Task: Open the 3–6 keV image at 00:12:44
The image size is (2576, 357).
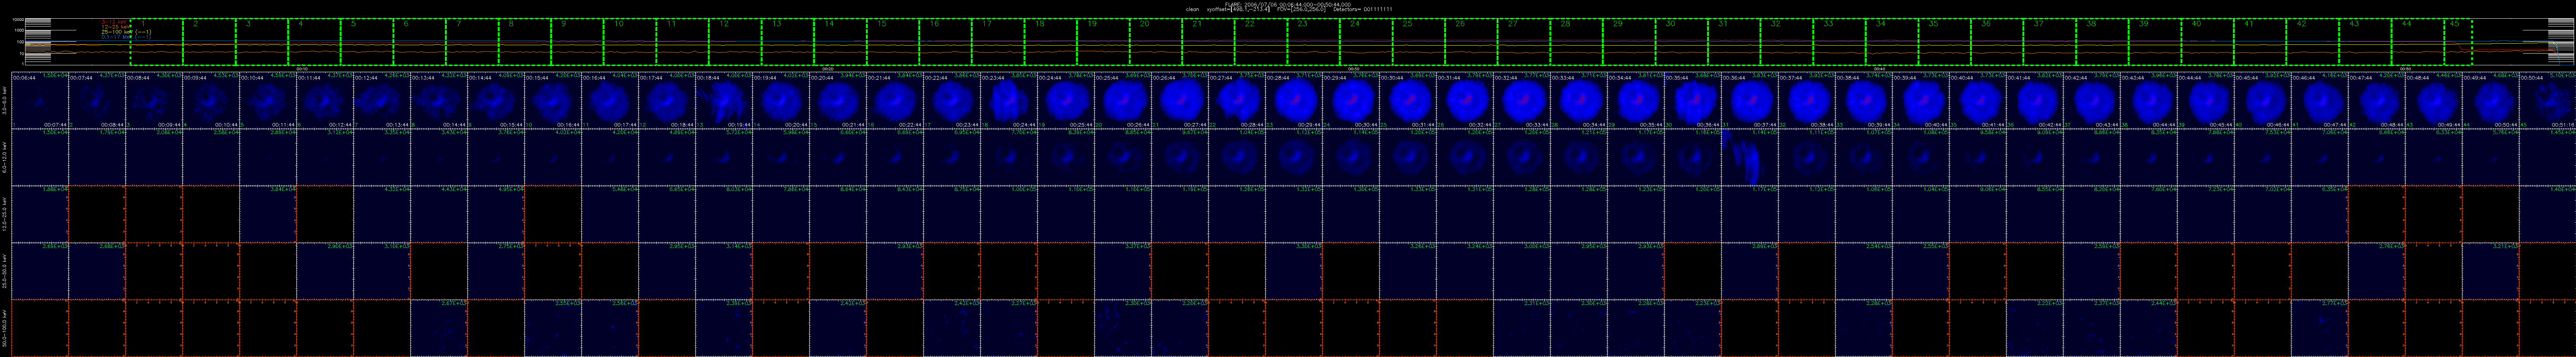Action: (x=382, y=100)
